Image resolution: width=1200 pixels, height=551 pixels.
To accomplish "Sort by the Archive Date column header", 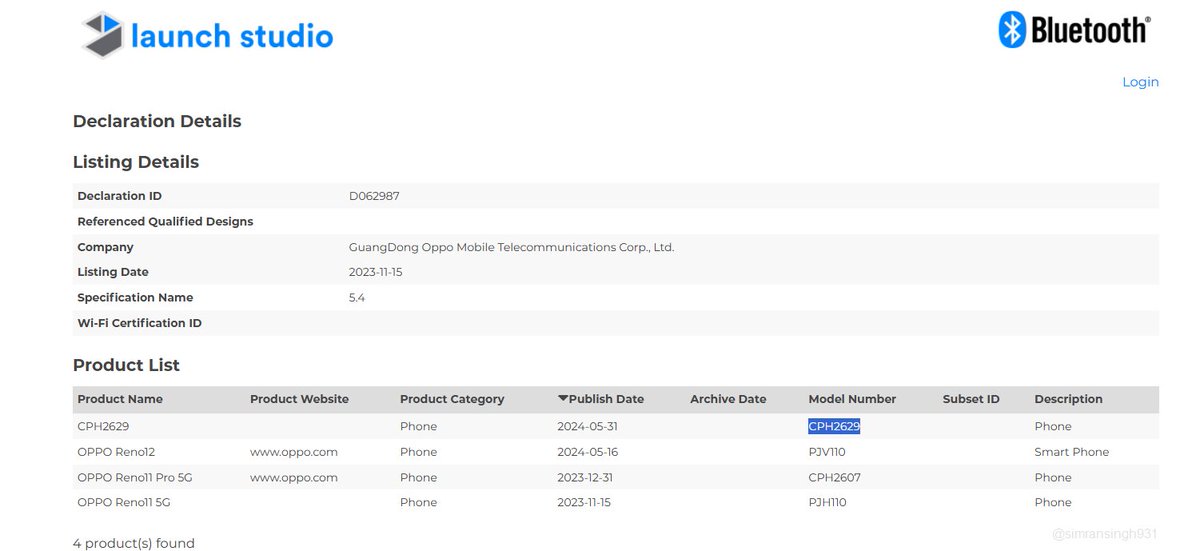I will coord(728,399).
